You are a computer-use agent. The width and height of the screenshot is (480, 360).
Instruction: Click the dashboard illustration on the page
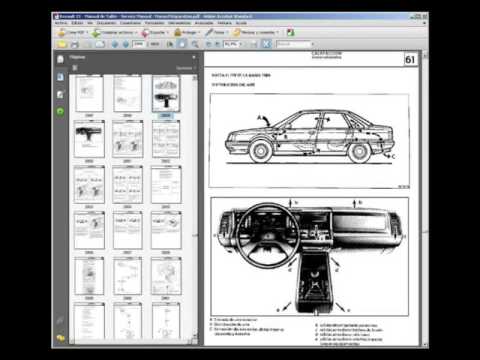click(x=310, y=257)
